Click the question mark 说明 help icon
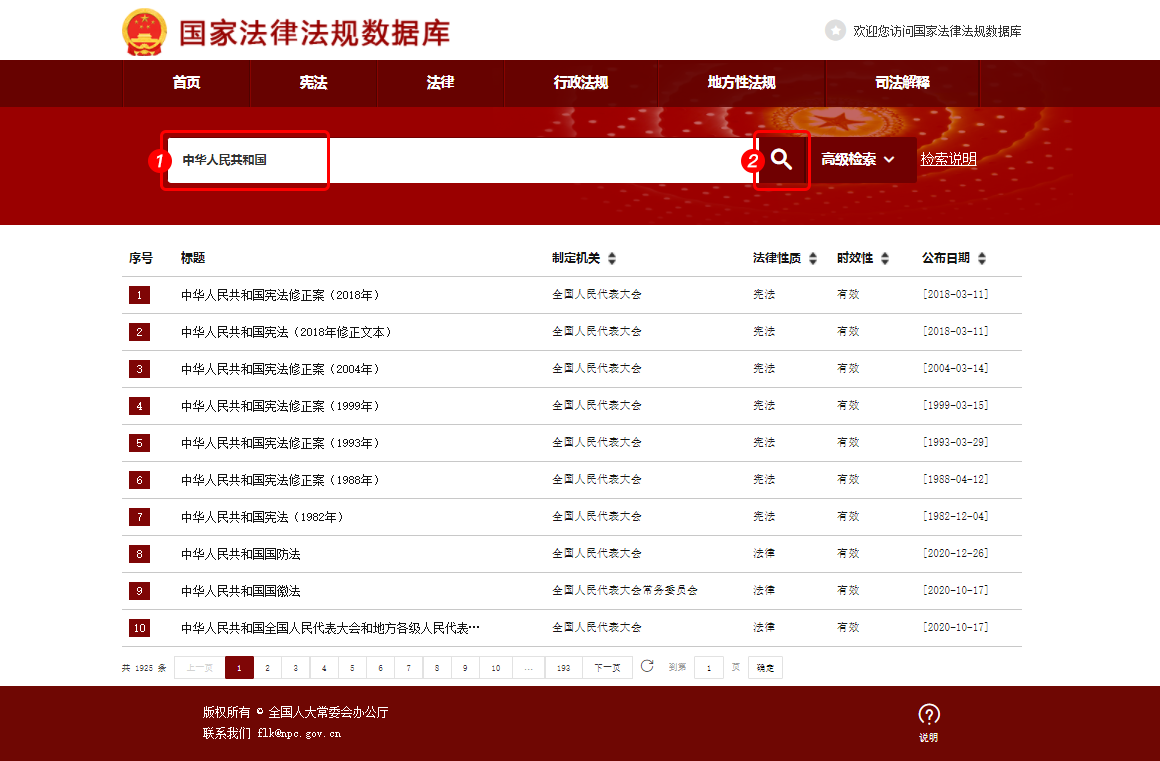 tap(928, 722)
